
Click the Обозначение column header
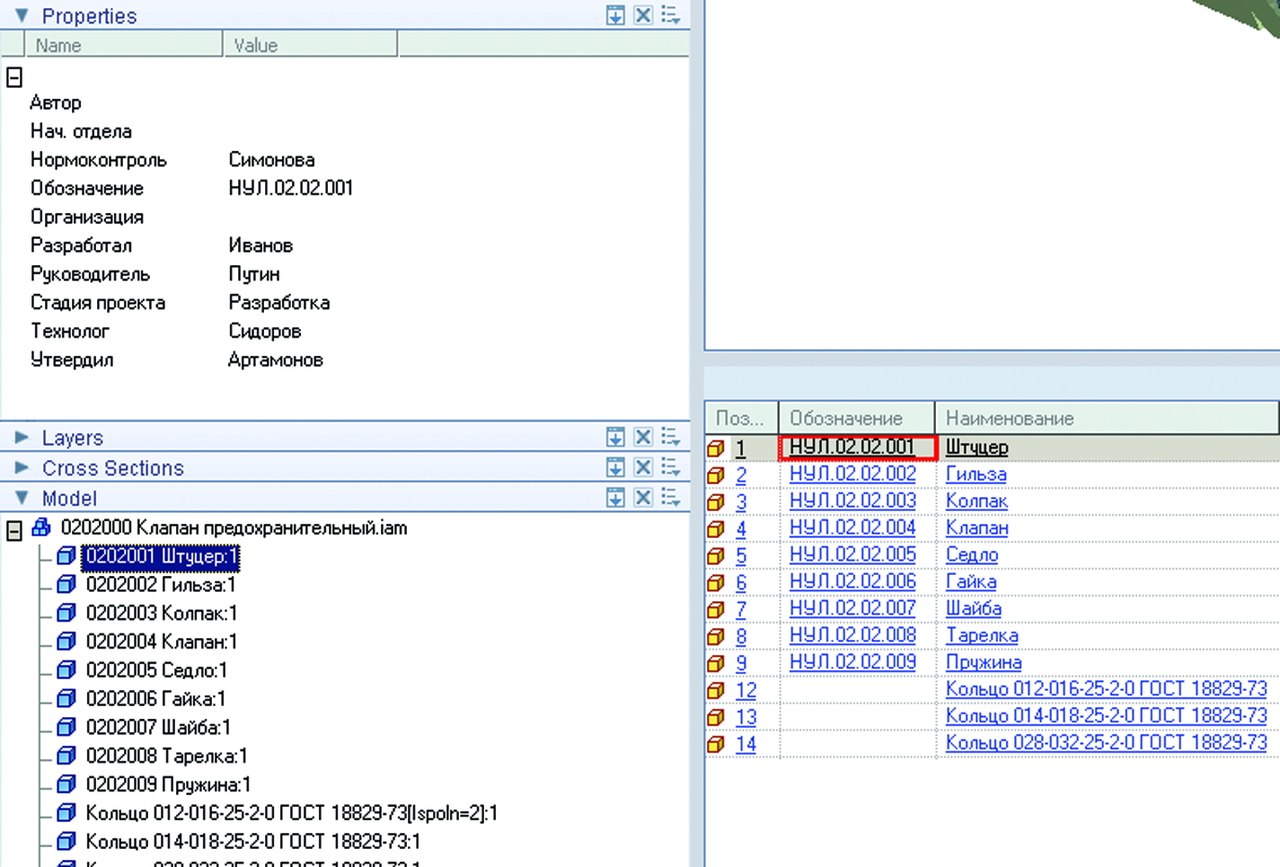[856, 418]
